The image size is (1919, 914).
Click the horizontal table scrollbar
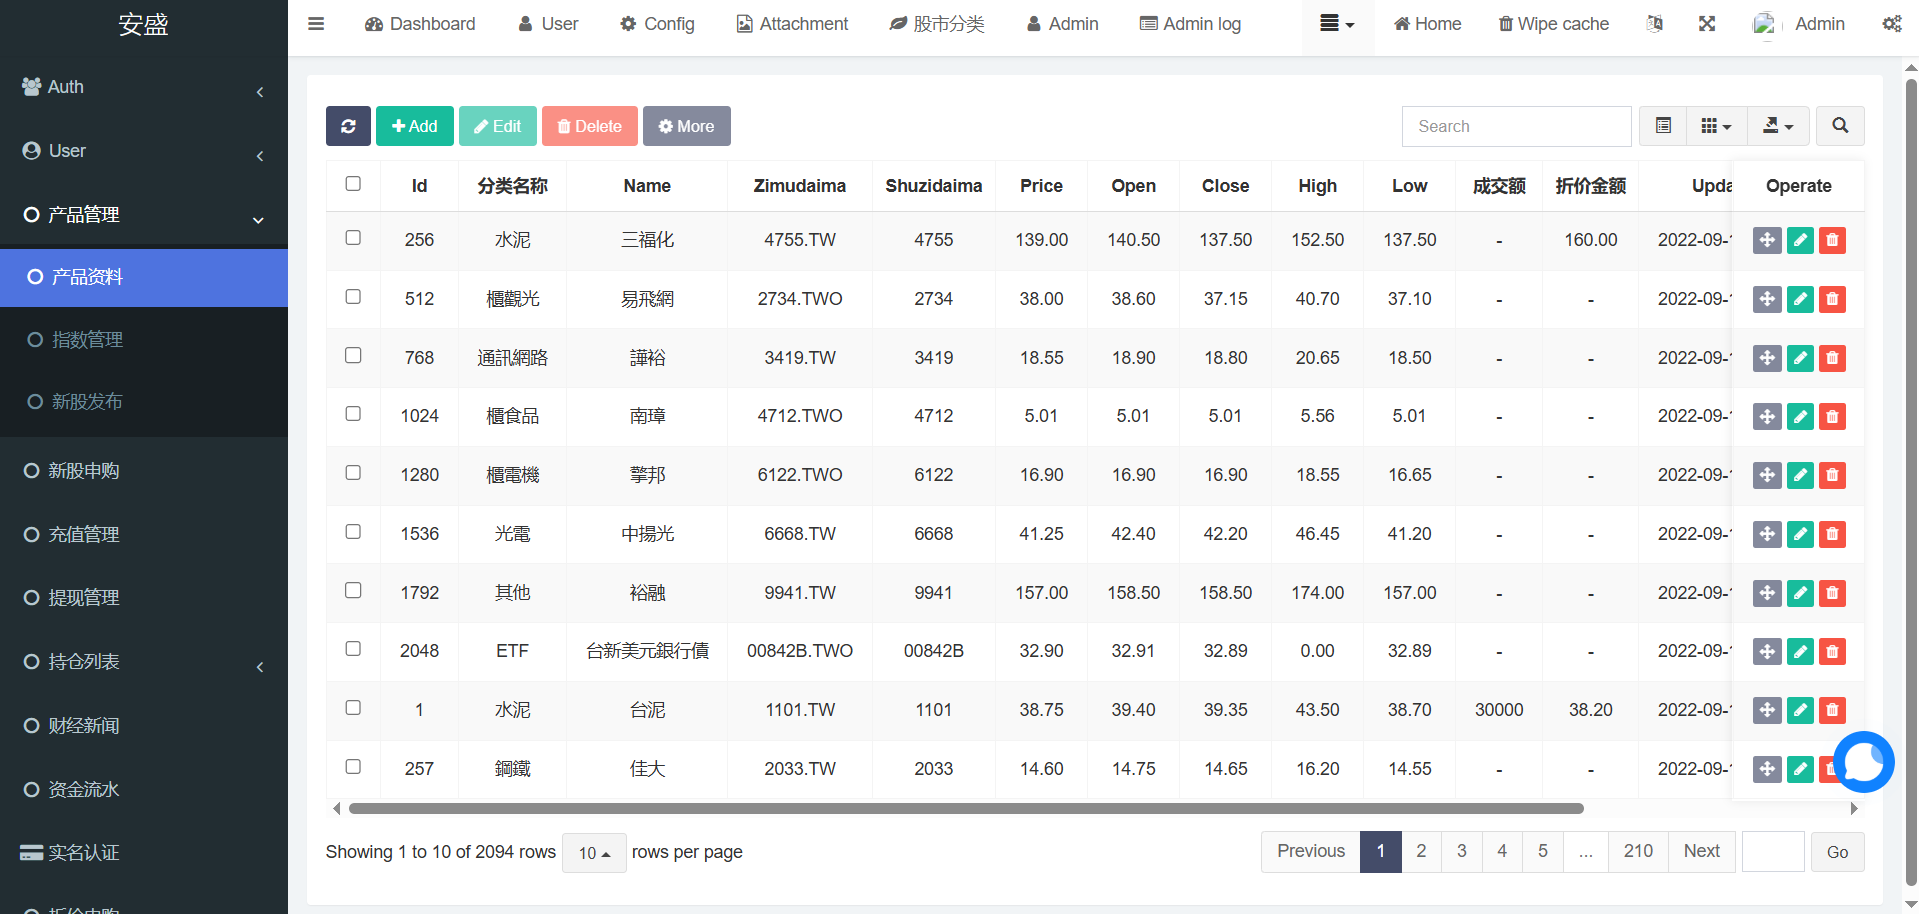point(965,808)
